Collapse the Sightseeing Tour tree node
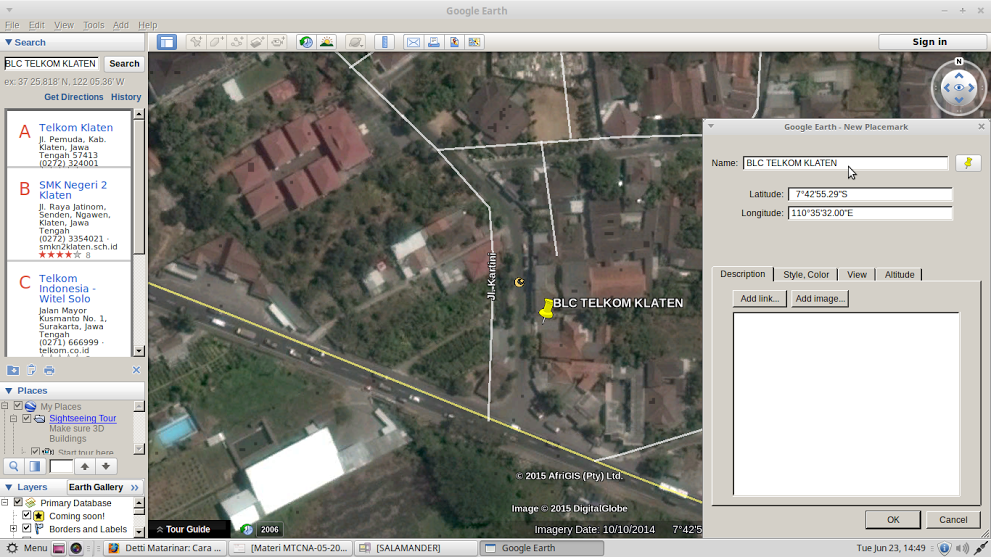Screen dimensions: 991x557 point(13,418)
